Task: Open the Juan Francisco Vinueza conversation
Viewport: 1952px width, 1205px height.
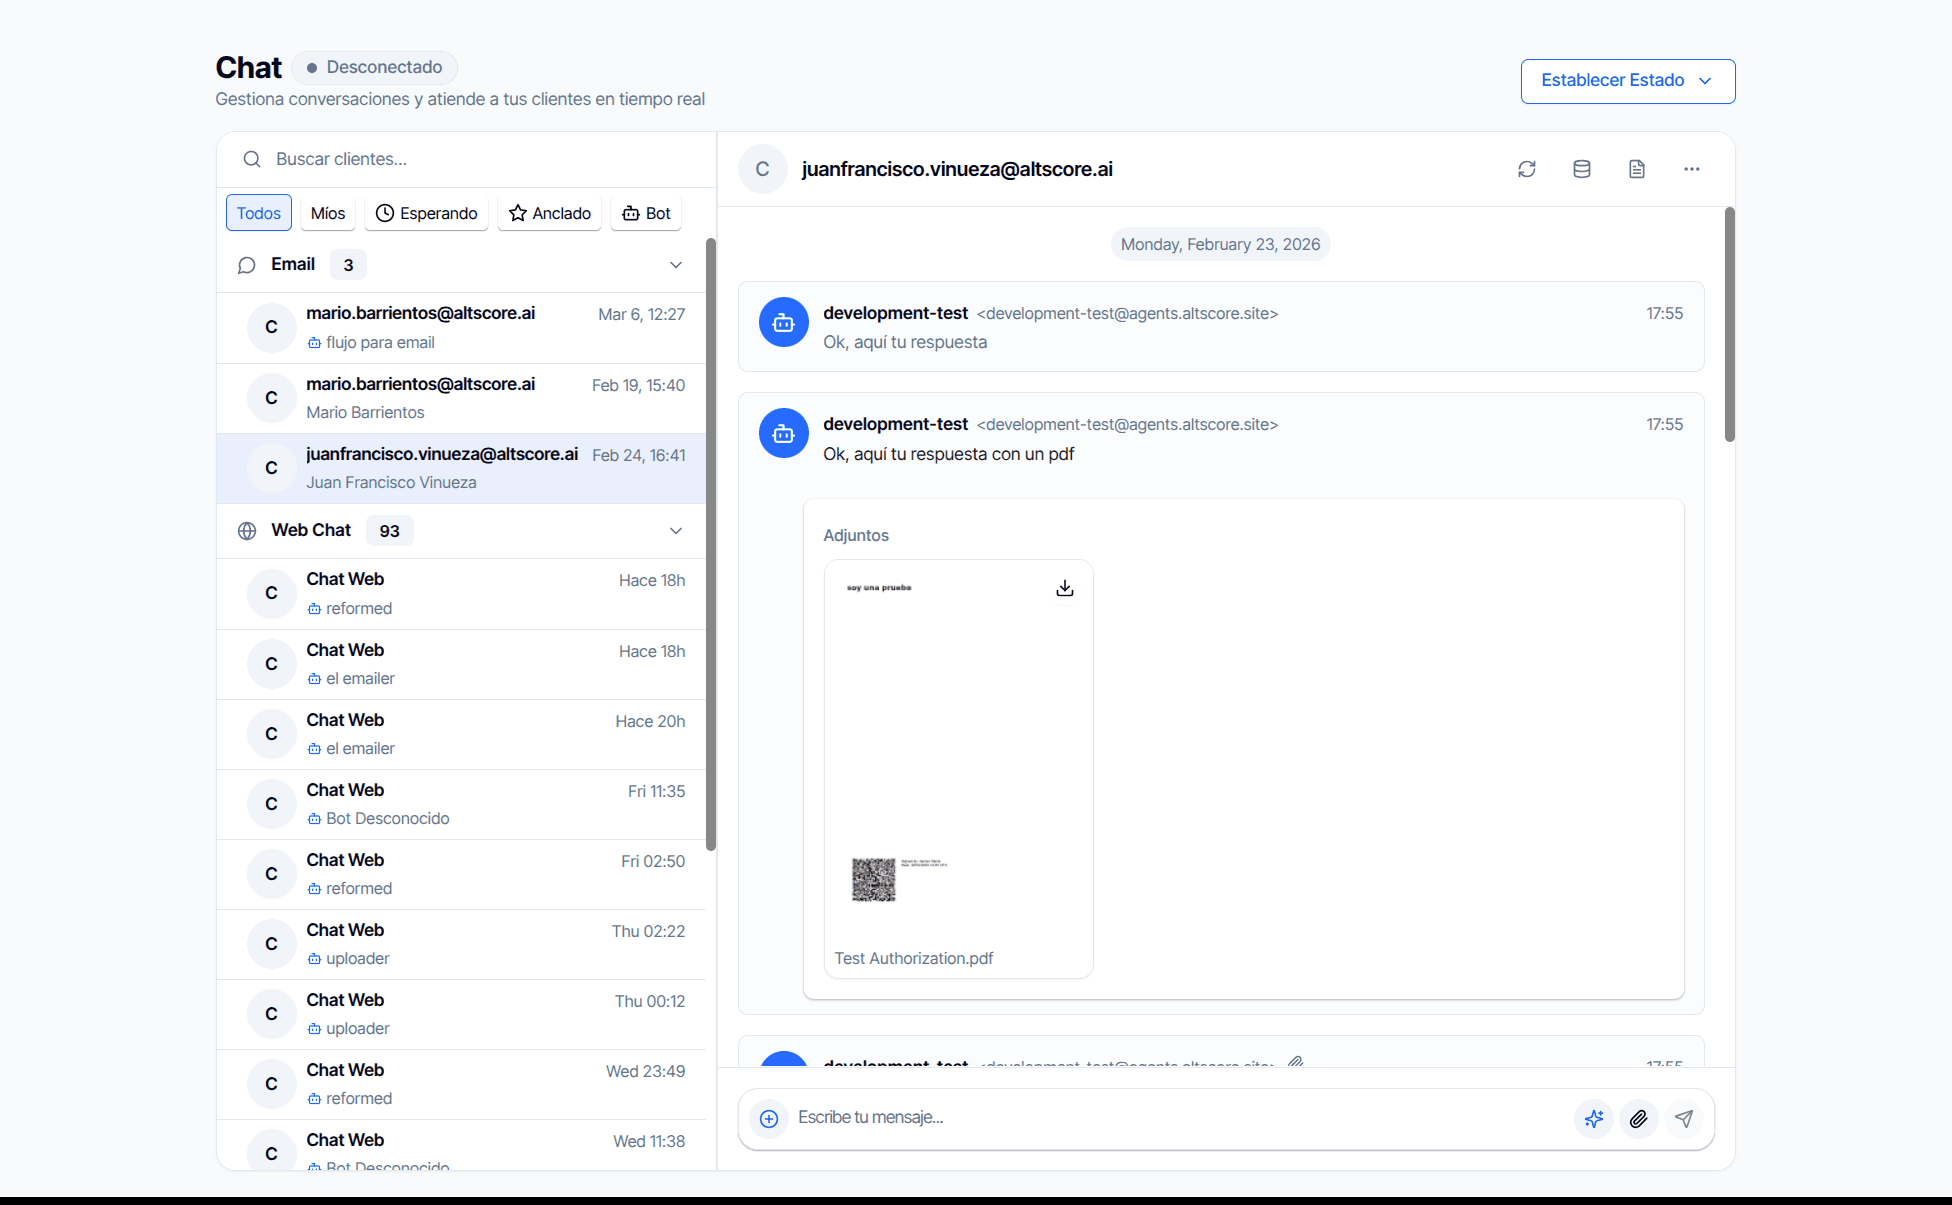Action: pyautogui.click(x=461, y=468)
